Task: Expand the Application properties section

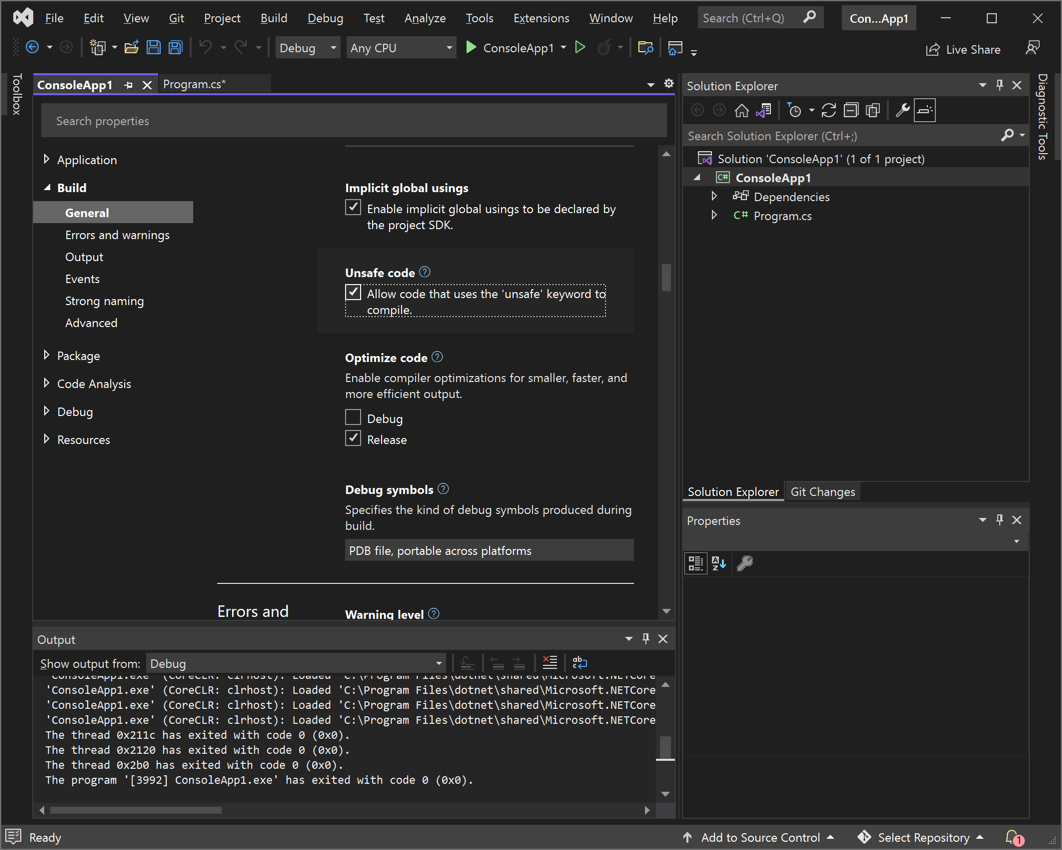Action: pos(46,159)
